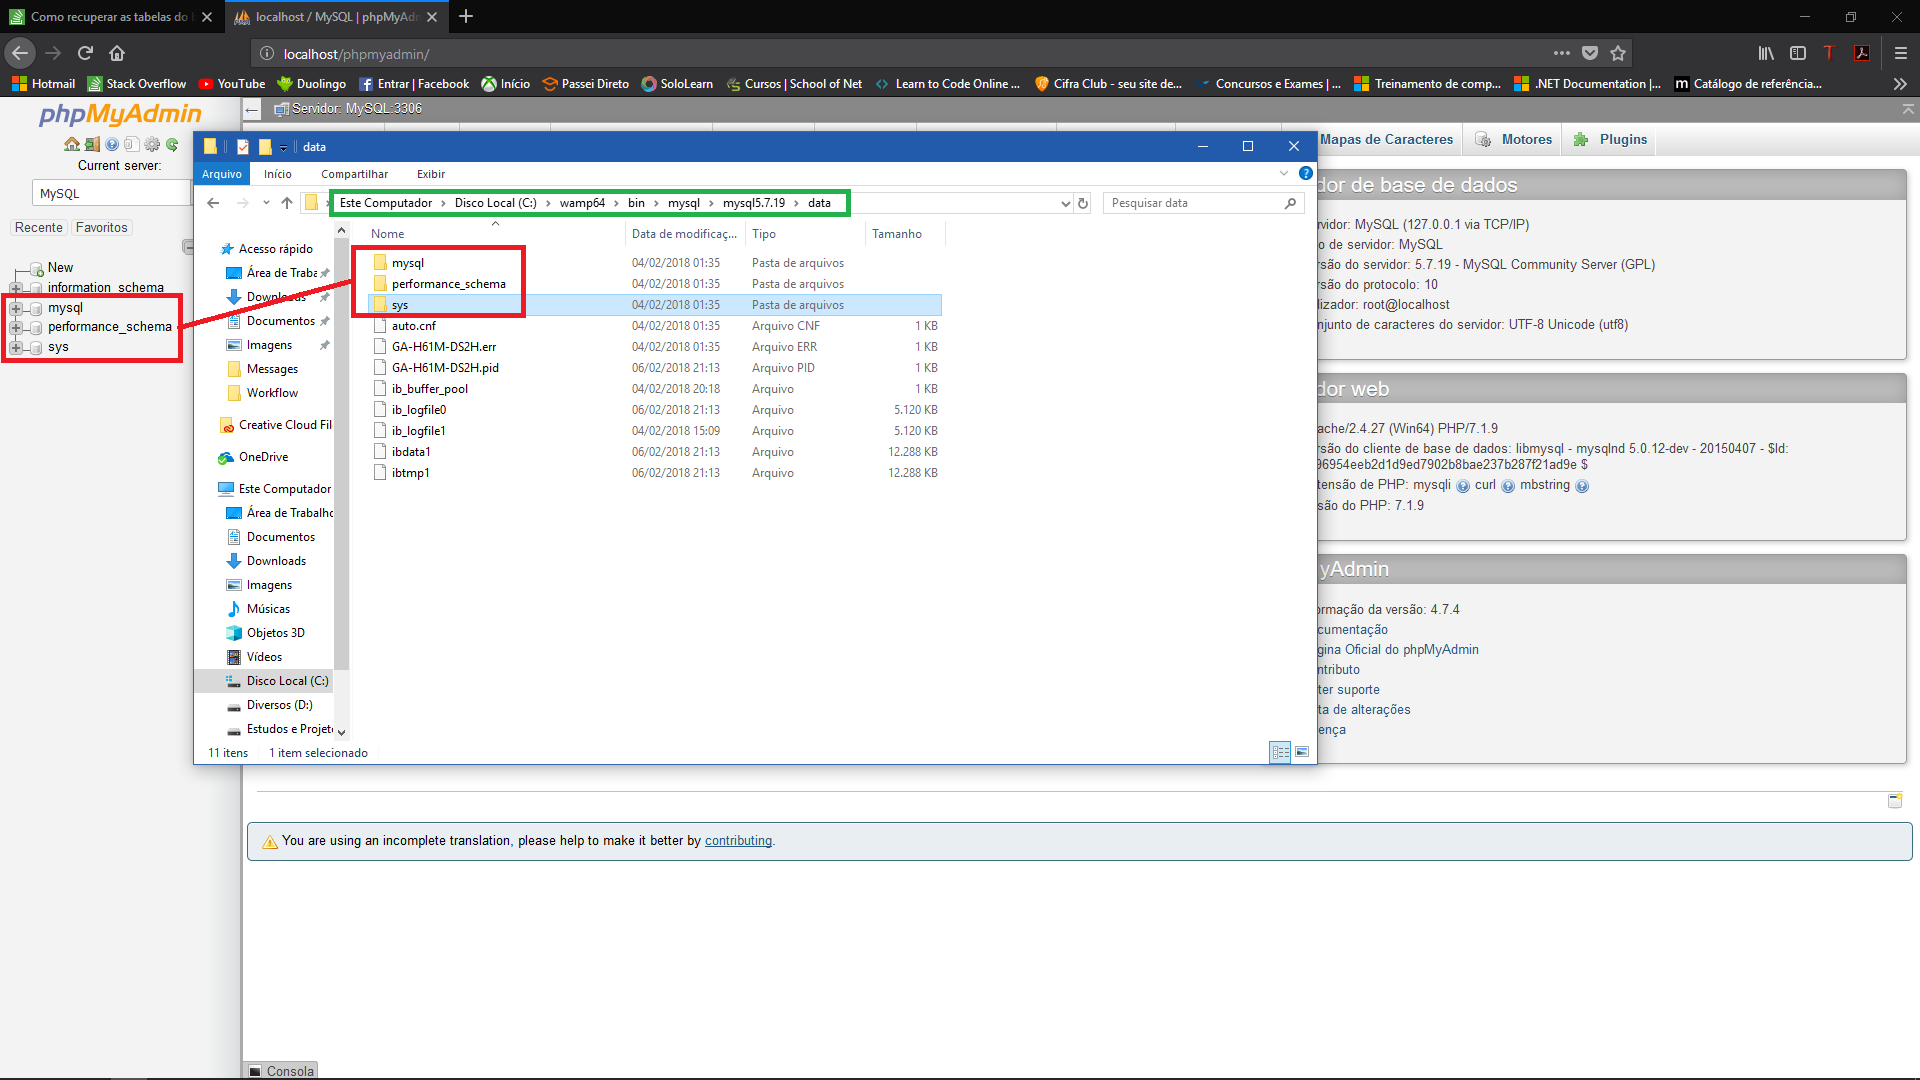Expand the mysql database node

click(x=16, y=308)
